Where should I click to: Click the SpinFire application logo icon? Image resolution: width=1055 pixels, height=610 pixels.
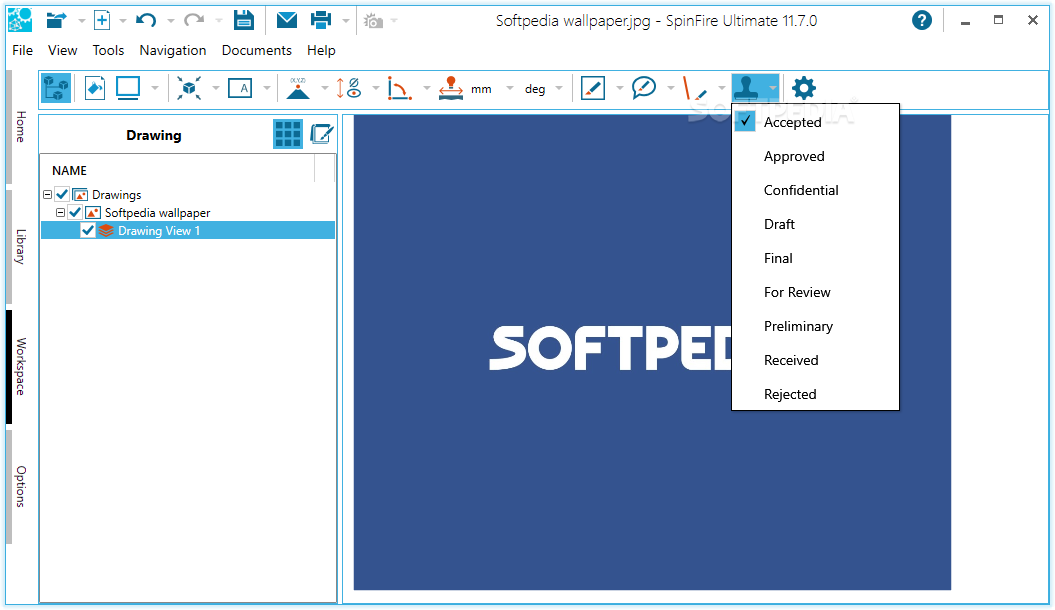click(x=20, y=20)
